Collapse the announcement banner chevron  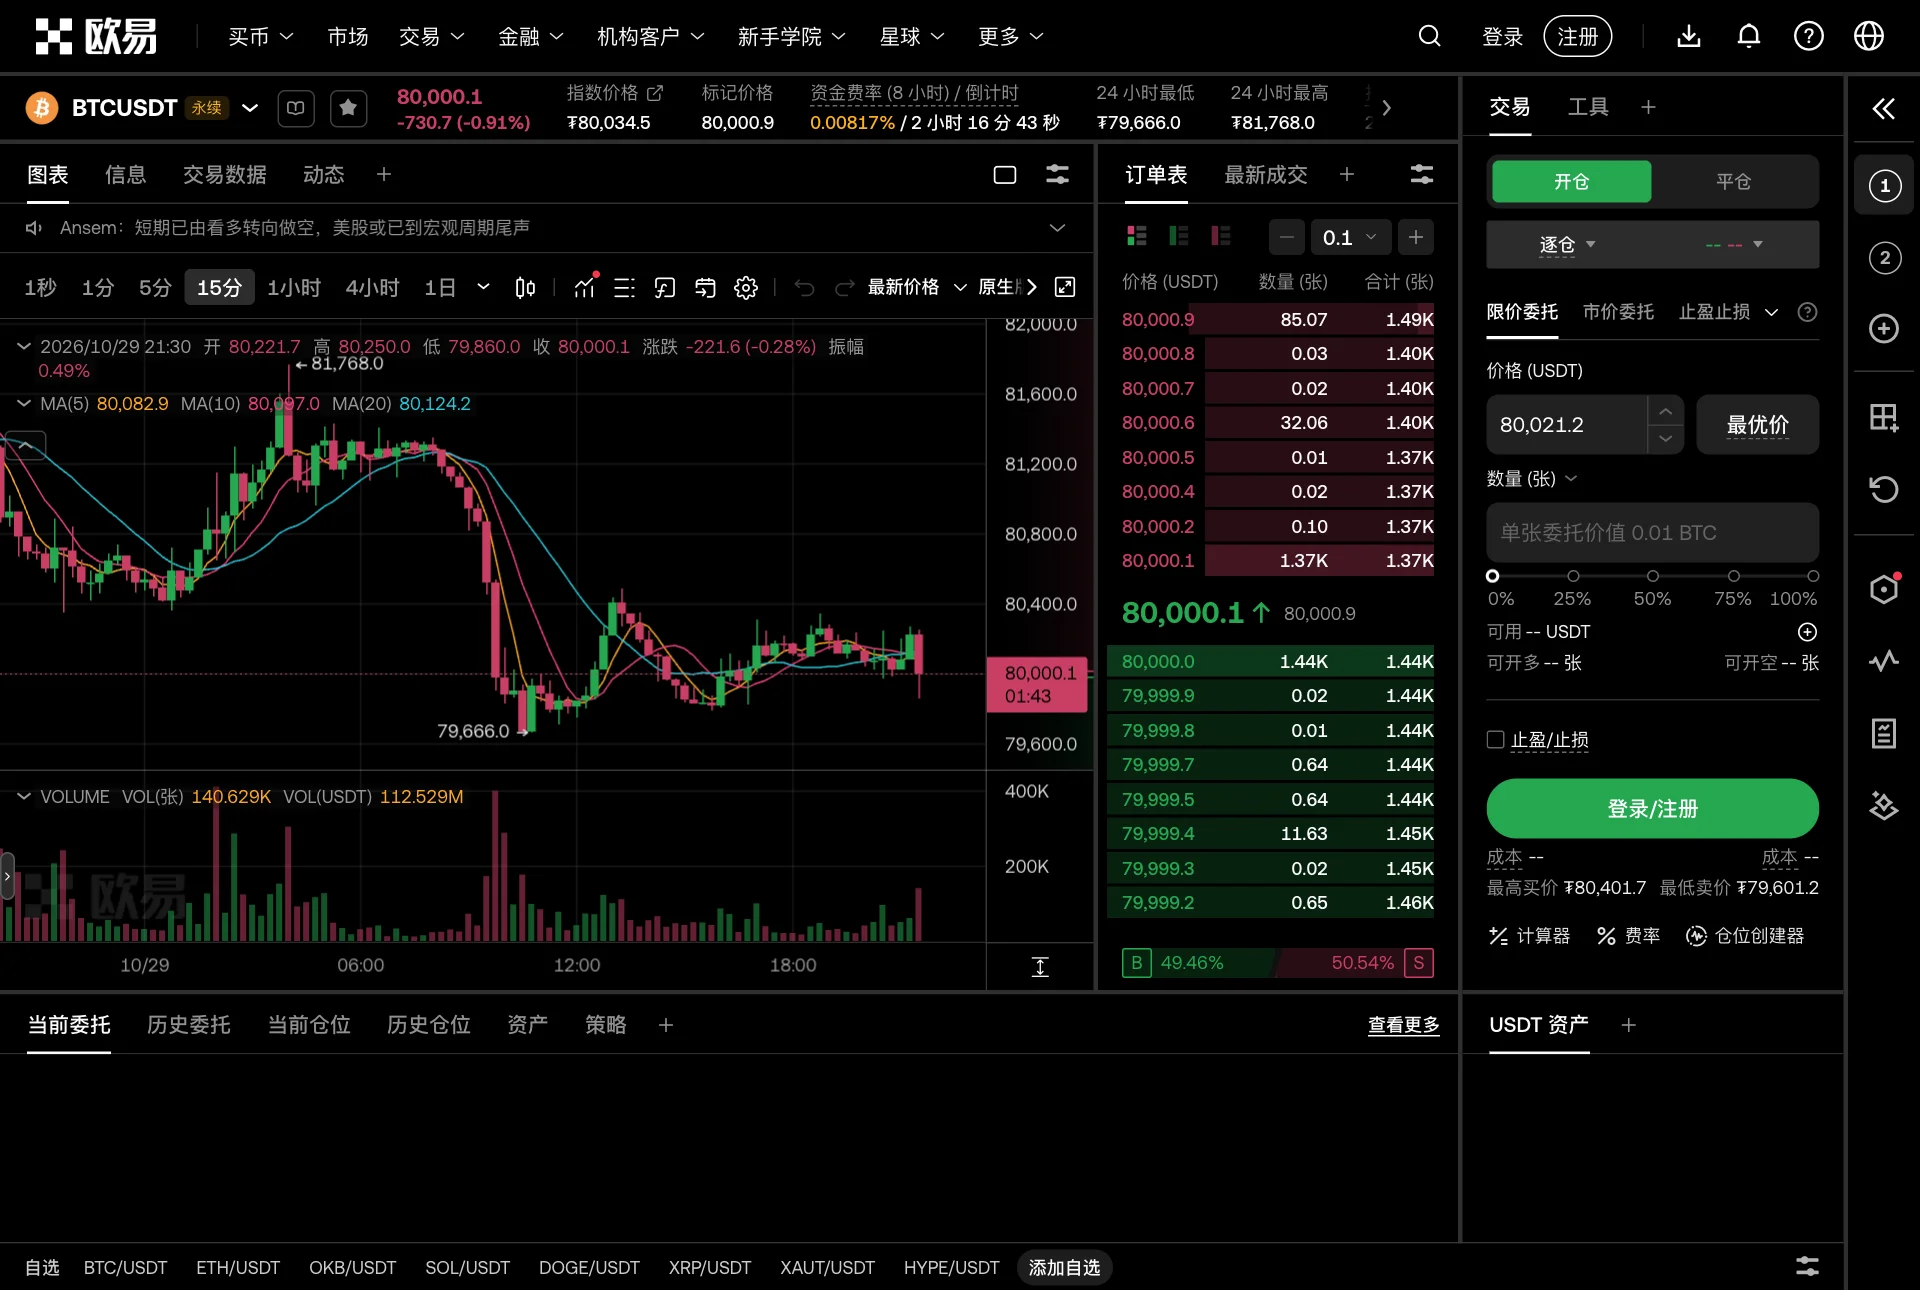coord(1057,228)
